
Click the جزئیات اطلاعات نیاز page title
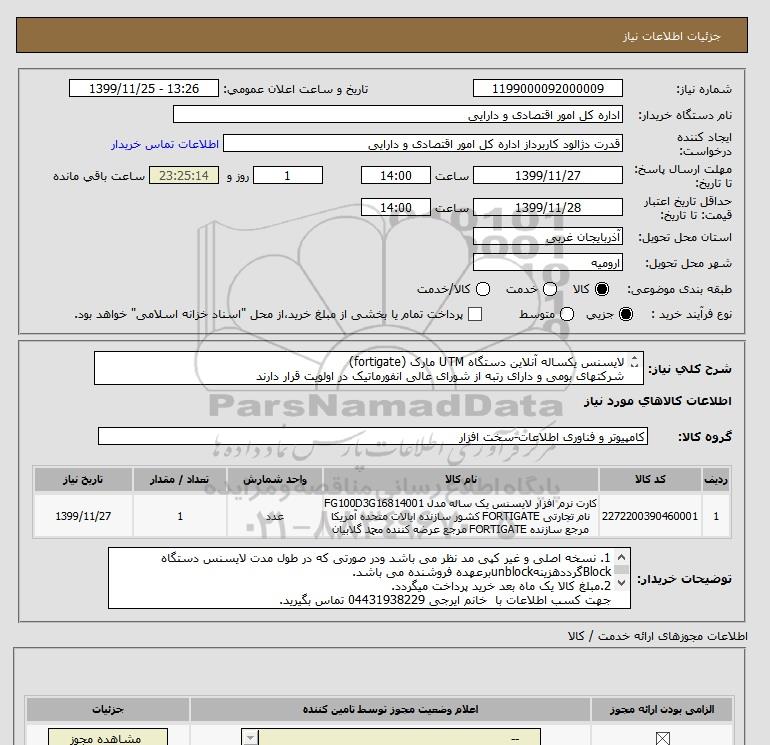point(671,36)
